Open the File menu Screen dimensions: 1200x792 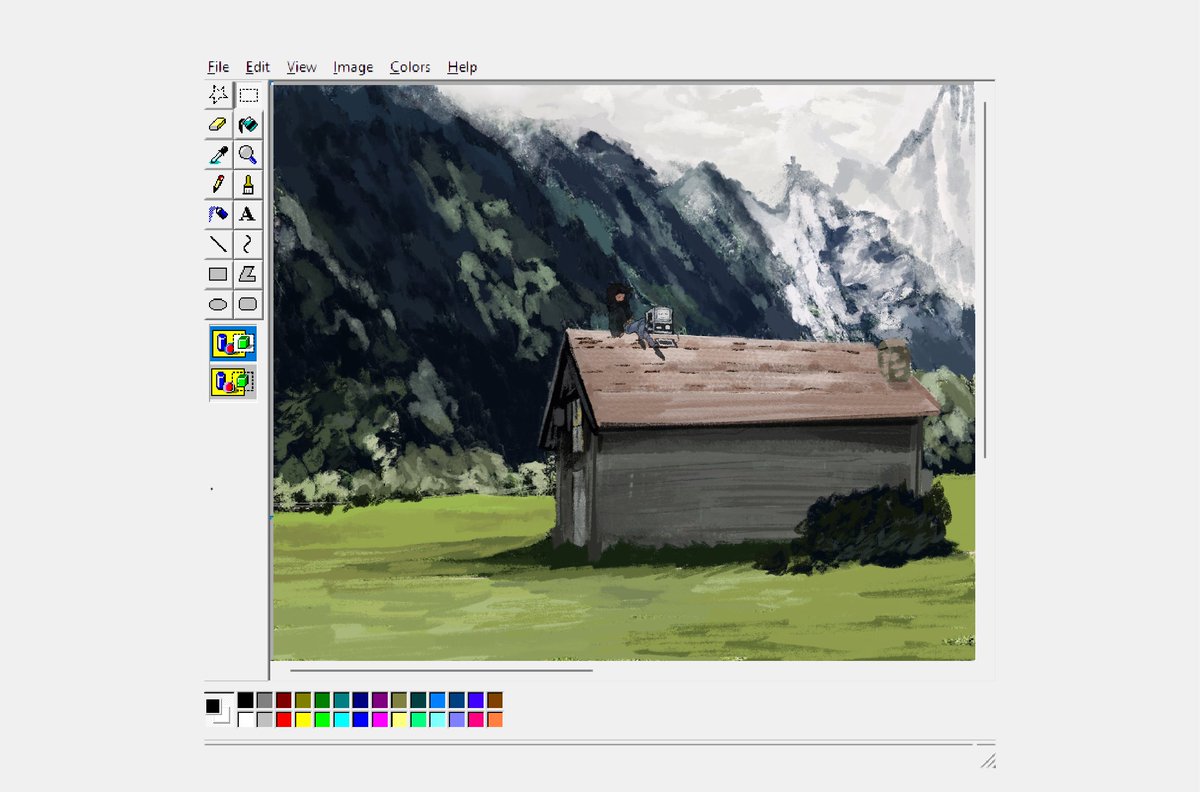[x=218, y=67]
